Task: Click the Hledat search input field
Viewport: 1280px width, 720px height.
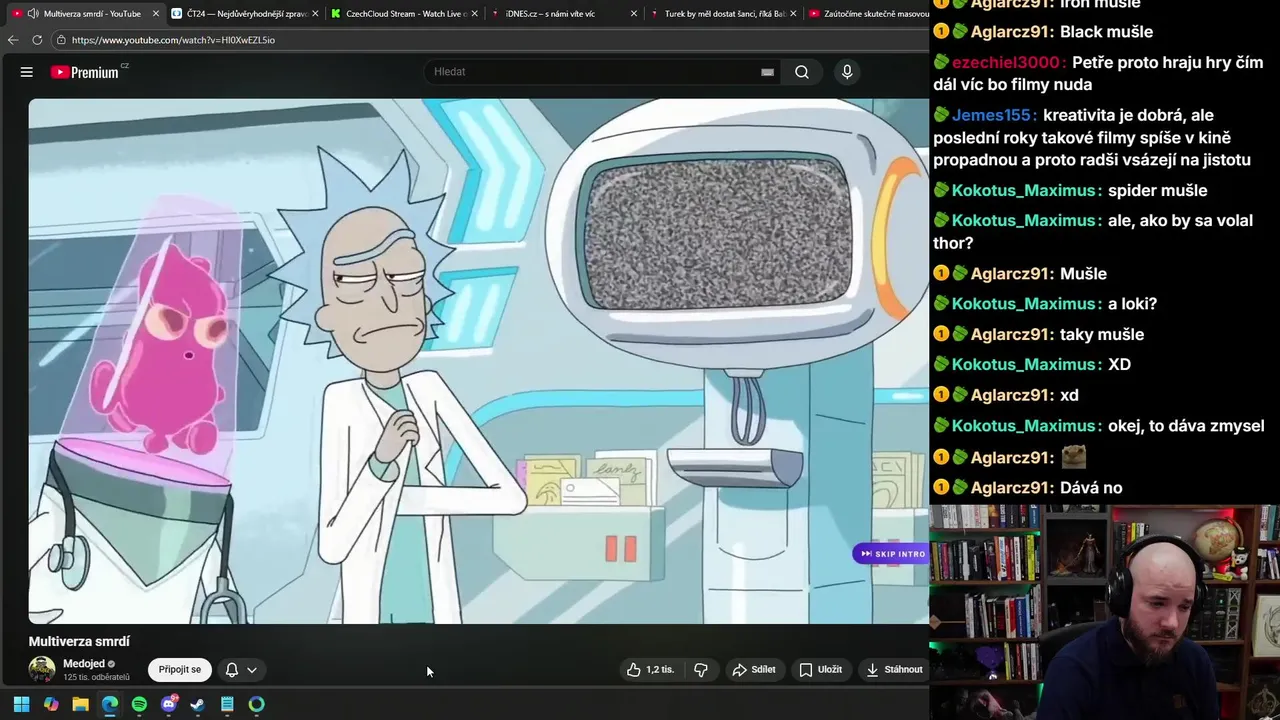Action: [595, 72]
